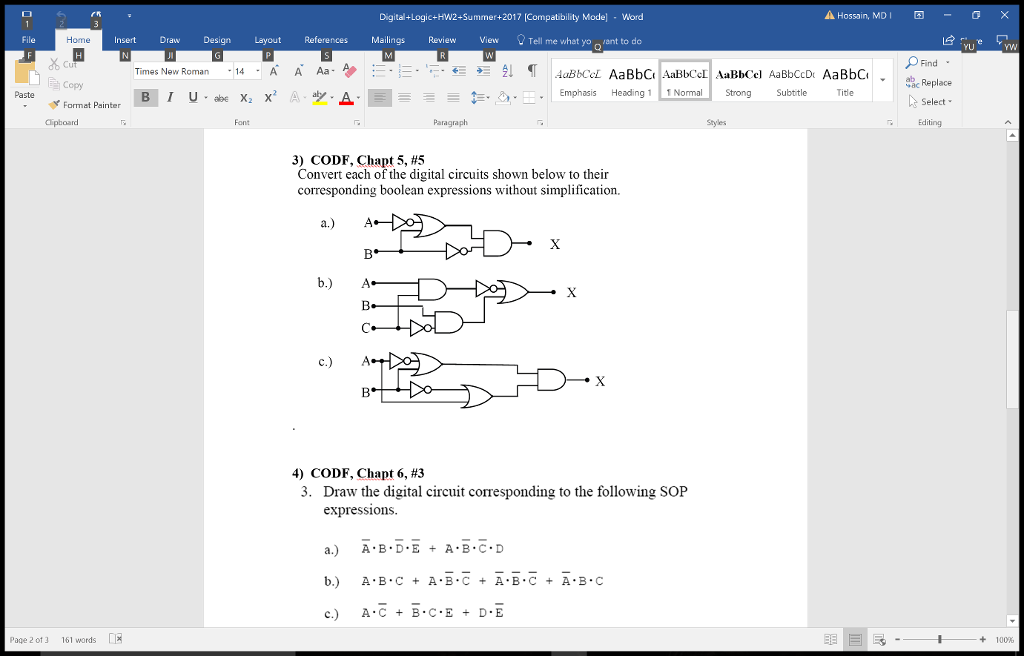This screenshot has height=656, width=1024.
Task: Open the Find search tool
Action: tap(921, 63)
